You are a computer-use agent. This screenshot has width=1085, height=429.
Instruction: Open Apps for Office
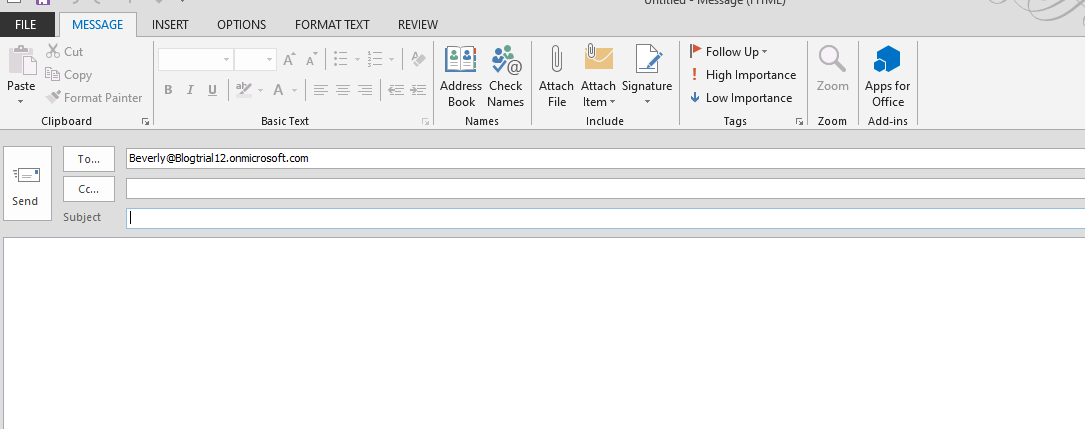pyautogui.click(x=888, y=76)
